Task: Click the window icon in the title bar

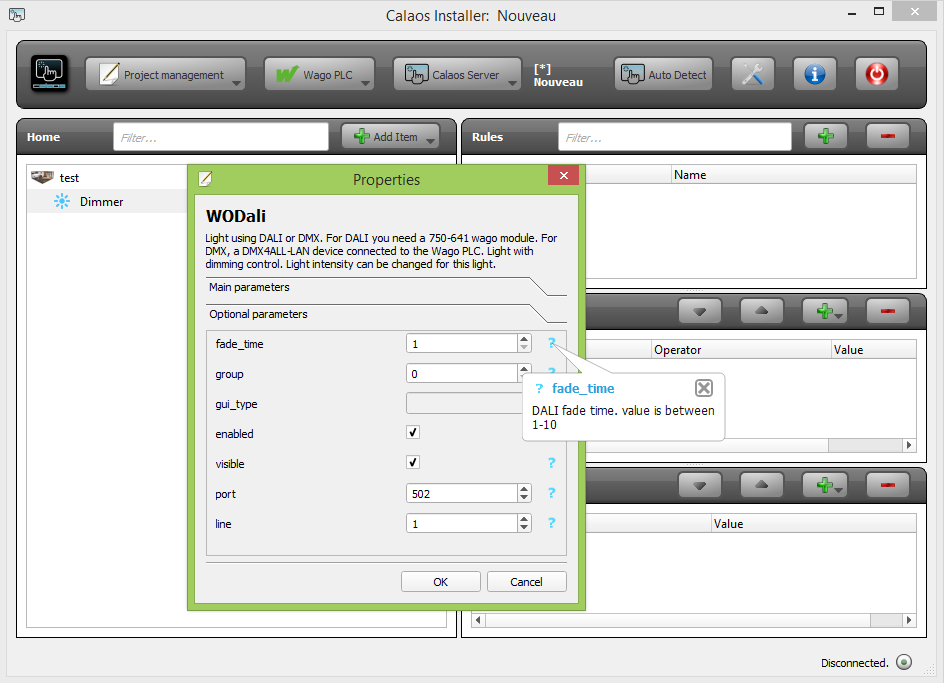Action: [x=17, y=14]
